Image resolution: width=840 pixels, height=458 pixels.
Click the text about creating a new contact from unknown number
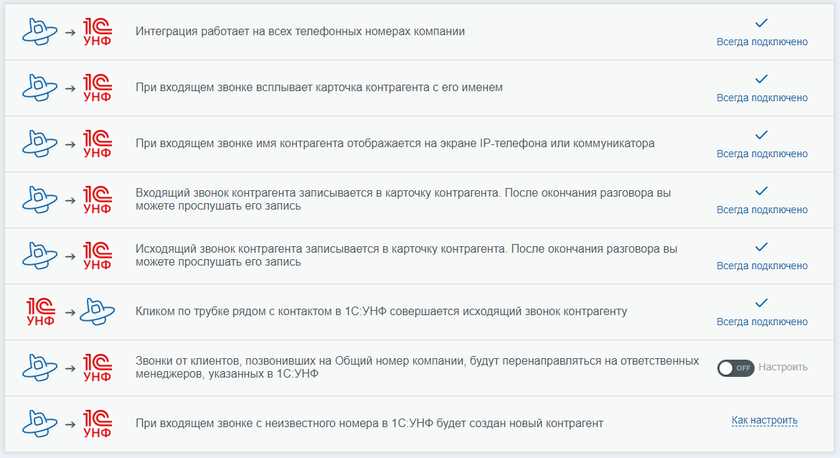click(x=369, y=423)
